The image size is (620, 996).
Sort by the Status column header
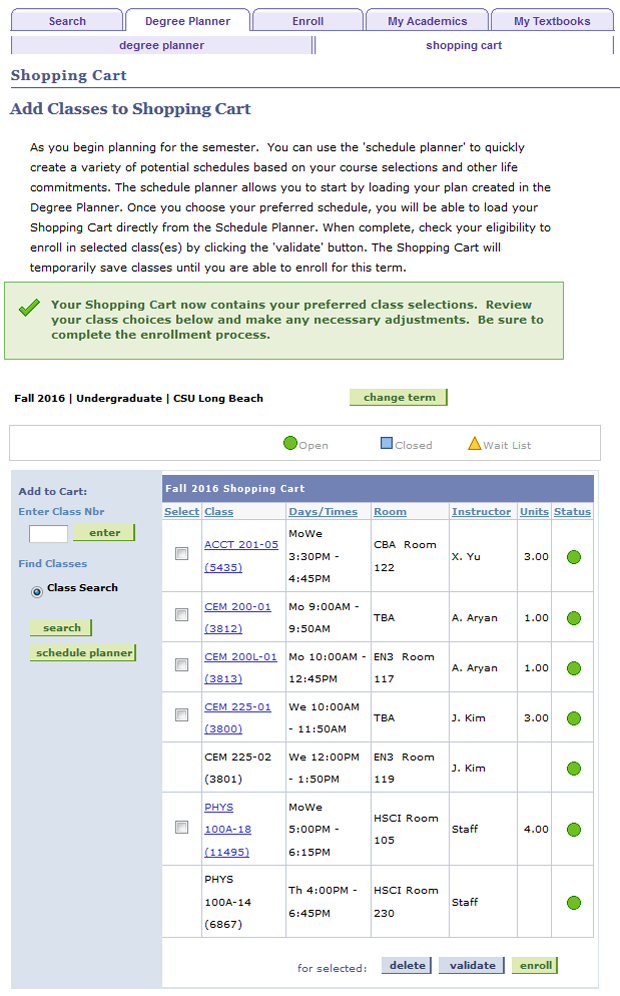point(572,511)
